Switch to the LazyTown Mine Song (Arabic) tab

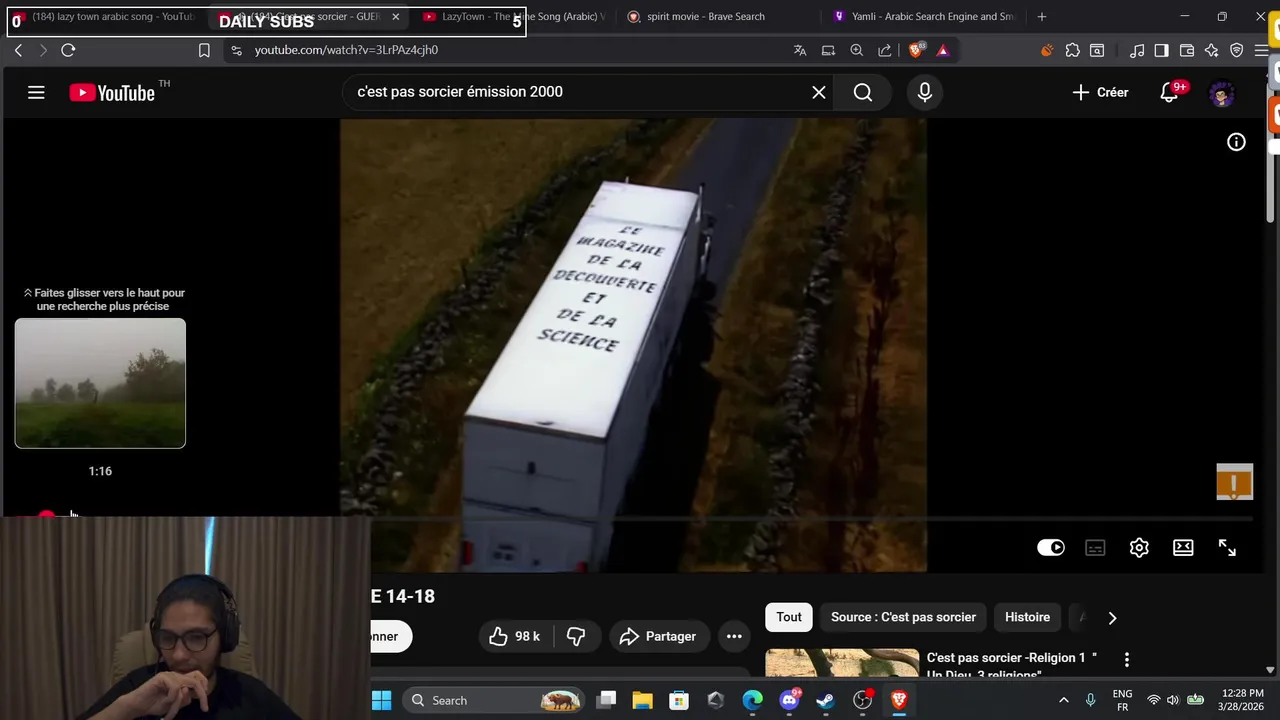tap(514, 17)
